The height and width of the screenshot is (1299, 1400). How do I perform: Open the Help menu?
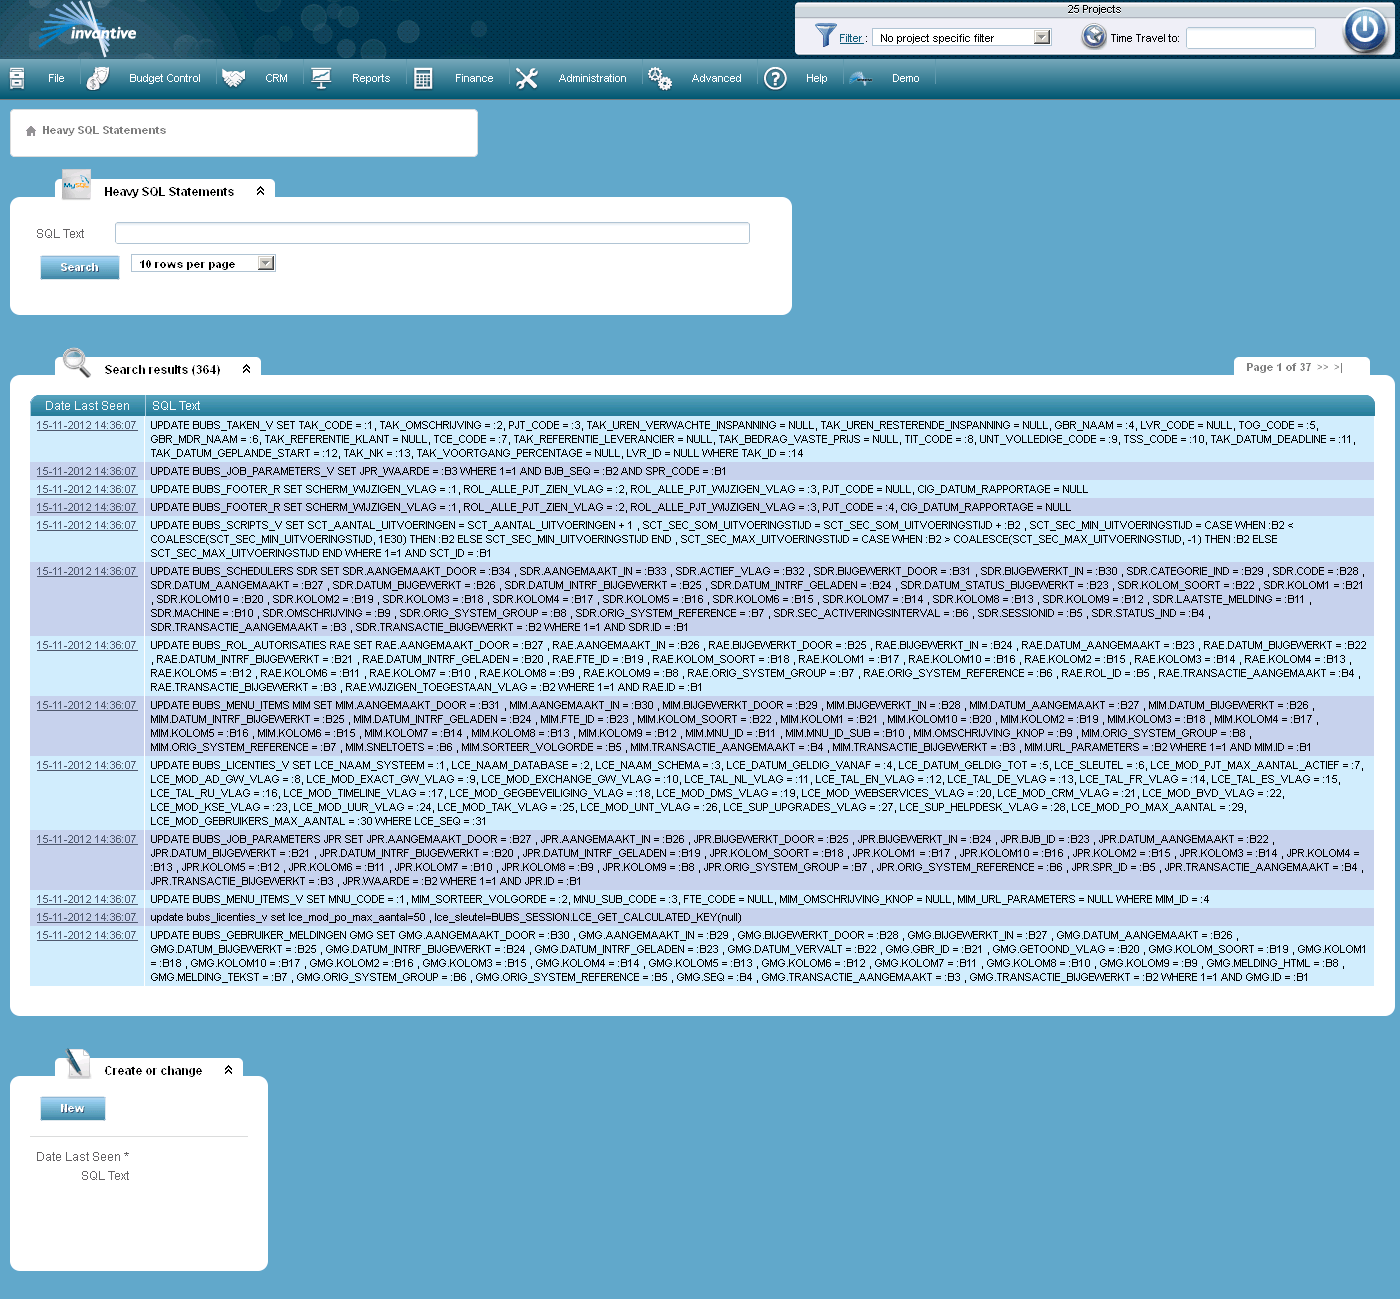click(x=816, y=78)
